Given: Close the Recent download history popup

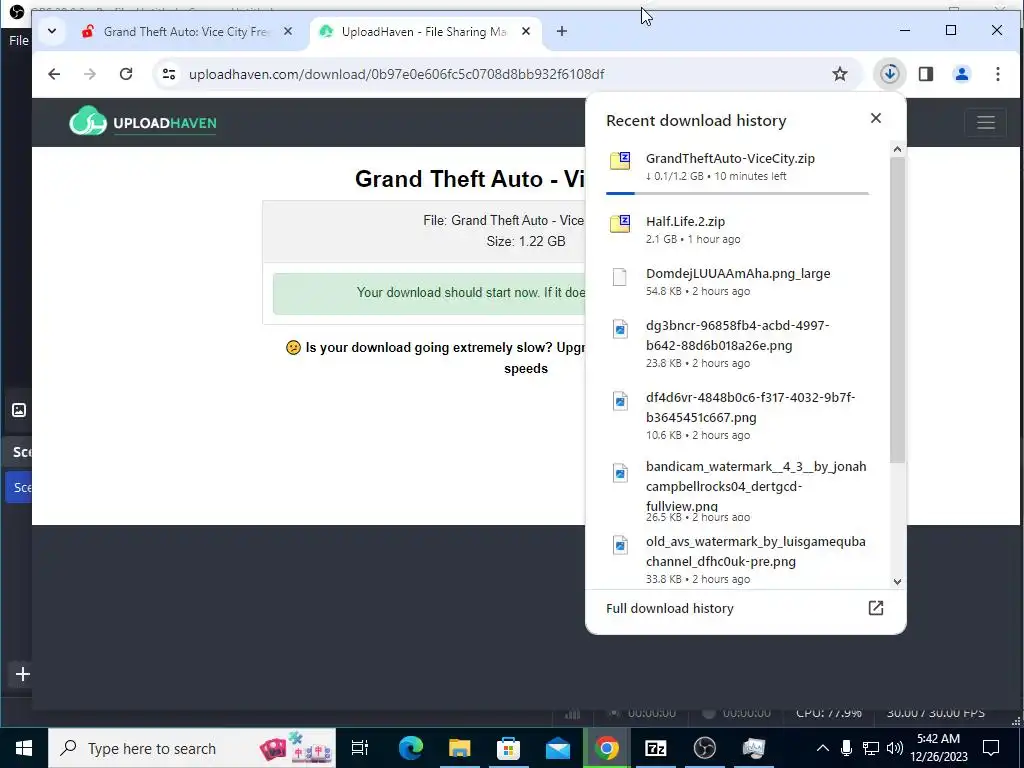Looking at the screenshot, I should pyautogui.click(x=876, y=118).
